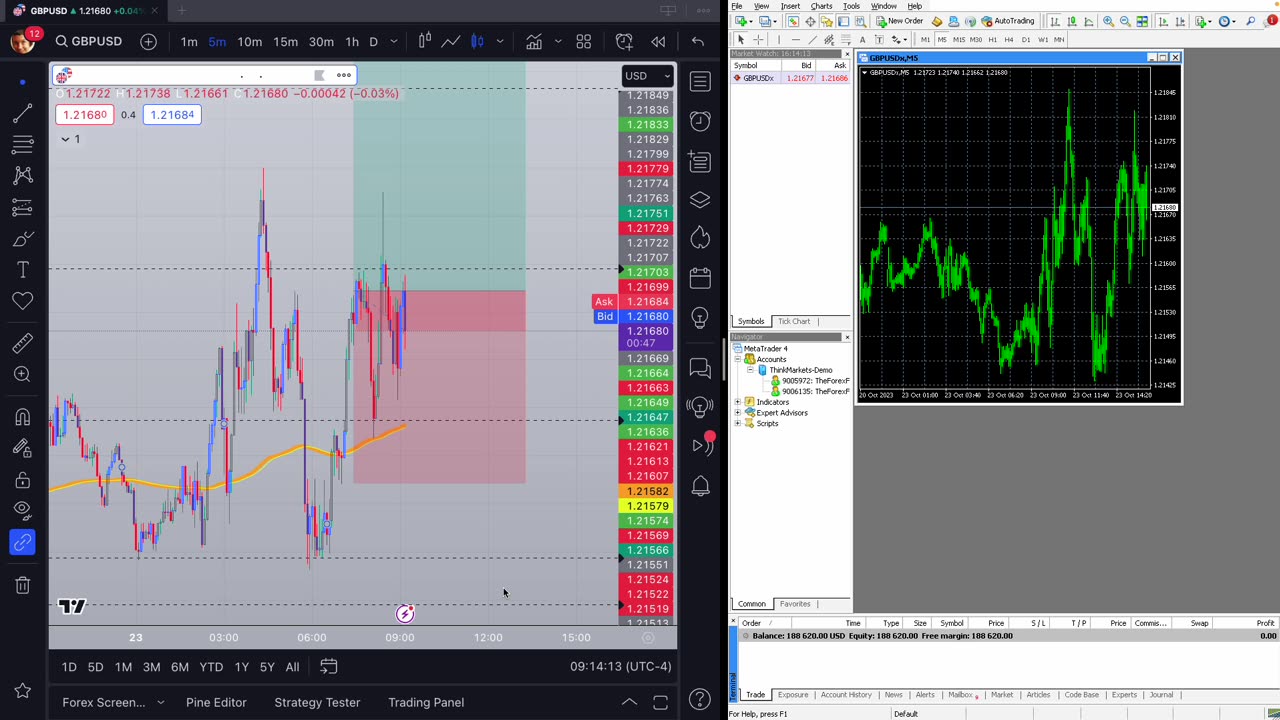This screenshot has height=720, width=1280.
Task: Select H1 timeframe in MetaTrader toolbar
Action: (x=992, y=39)
